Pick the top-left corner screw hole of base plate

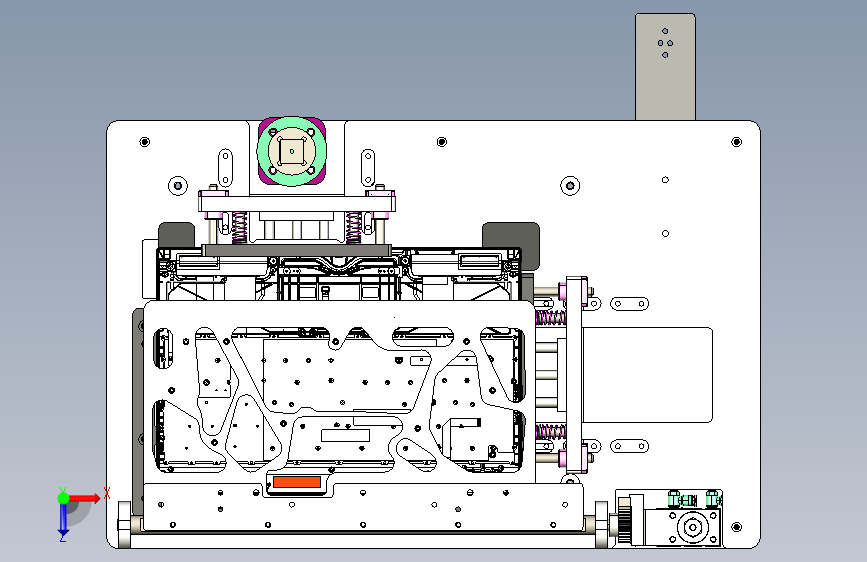pyautogui.click(x=145, y=142)
